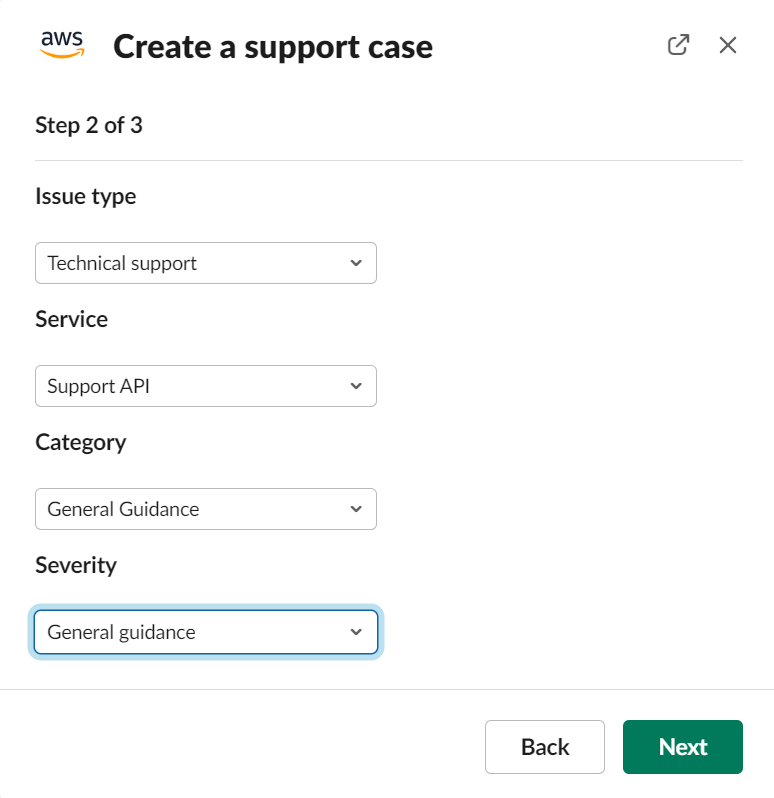Go Back to the previous step
Screen dimensions: 774x798
(545, 747)
